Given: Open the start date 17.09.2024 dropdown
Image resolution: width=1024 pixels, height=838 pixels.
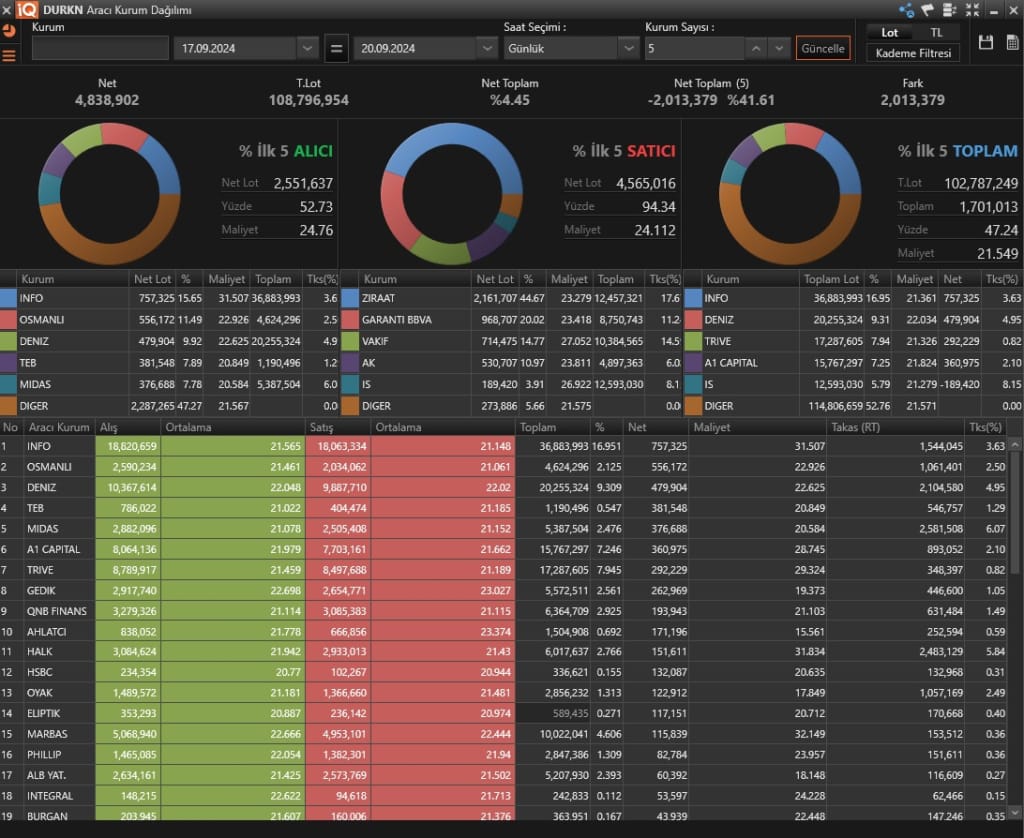Looking at the screenshot, I should tap(307, 48).
